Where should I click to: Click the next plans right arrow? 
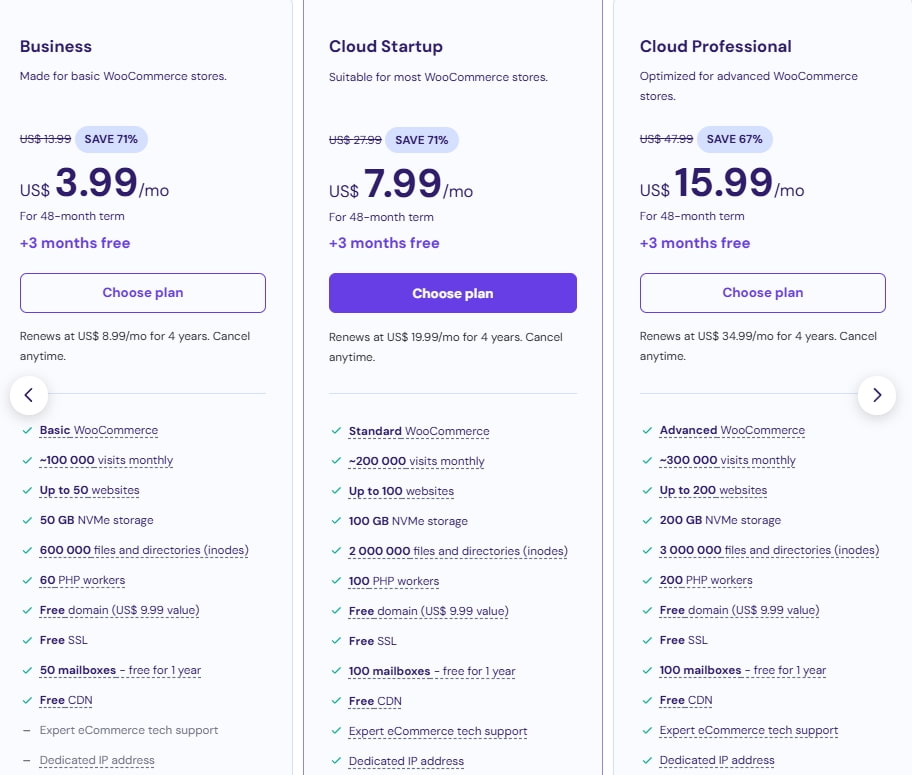877,395
